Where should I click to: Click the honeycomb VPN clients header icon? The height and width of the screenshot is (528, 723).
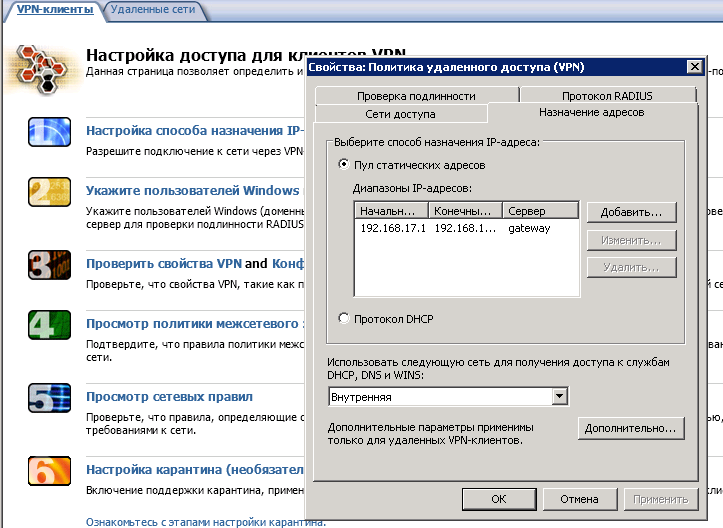point(42,69)
